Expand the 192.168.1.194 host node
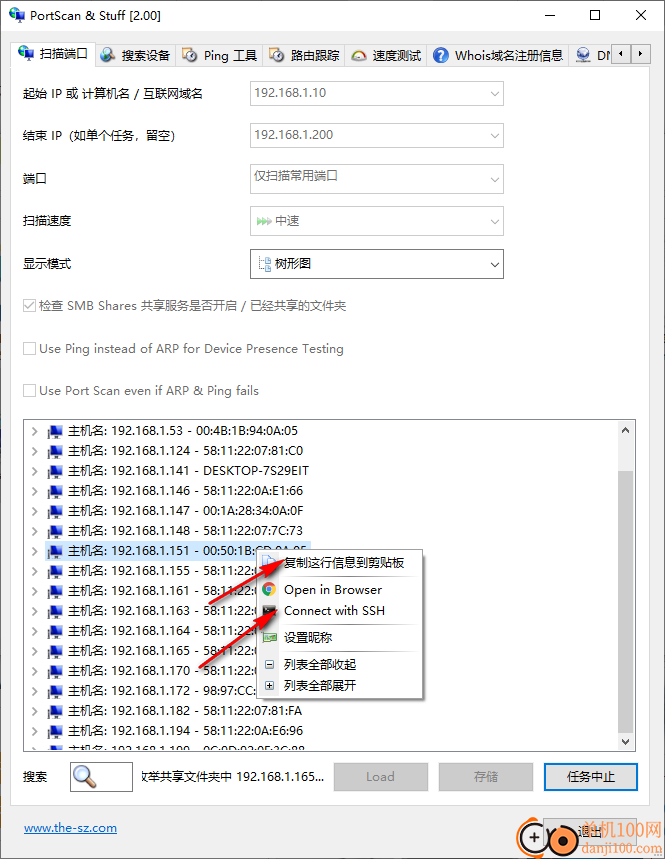665x859 pixels. tap(35, 731)
